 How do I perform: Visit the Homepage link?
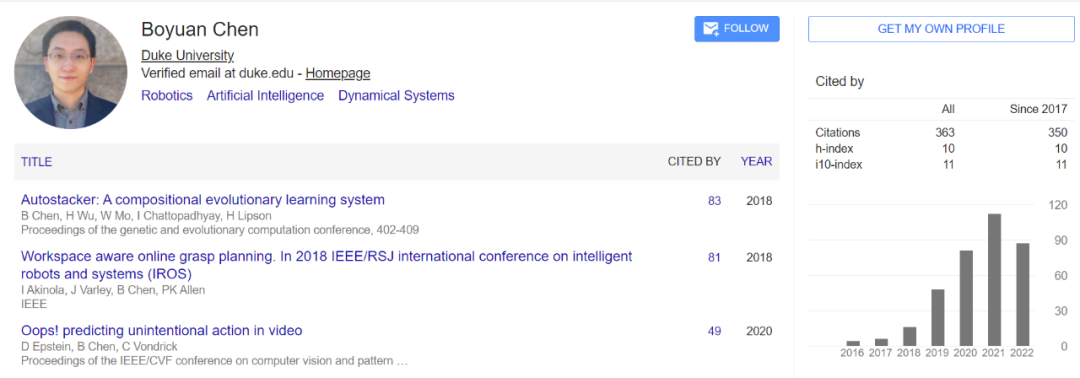(x=338, y=73)
